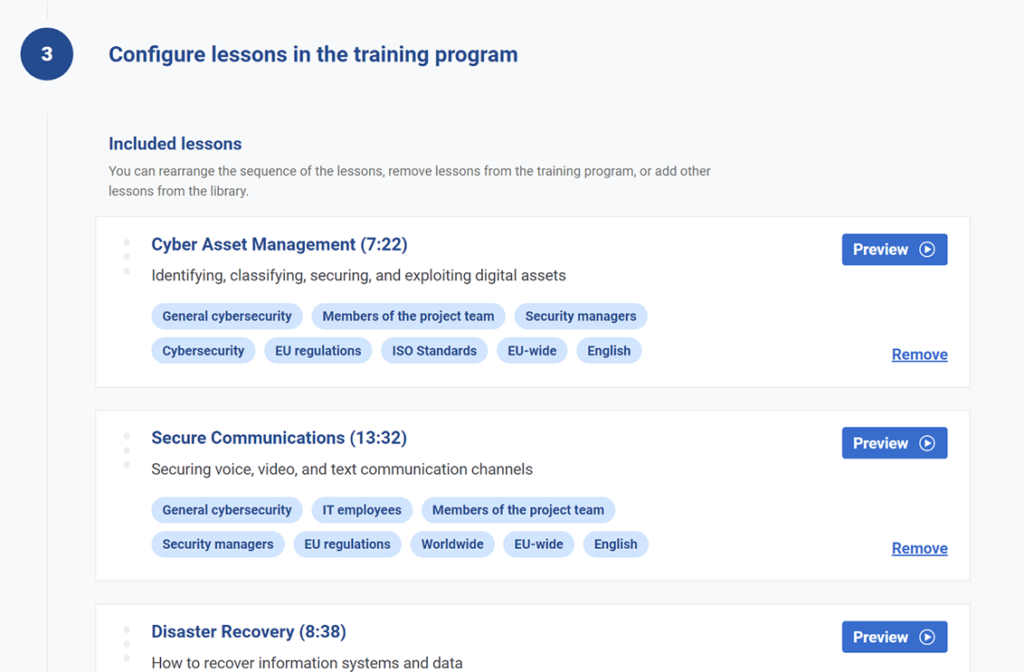
Task: Select the drag handle beside Disaster Recovery
Action: tap(127, 644)
